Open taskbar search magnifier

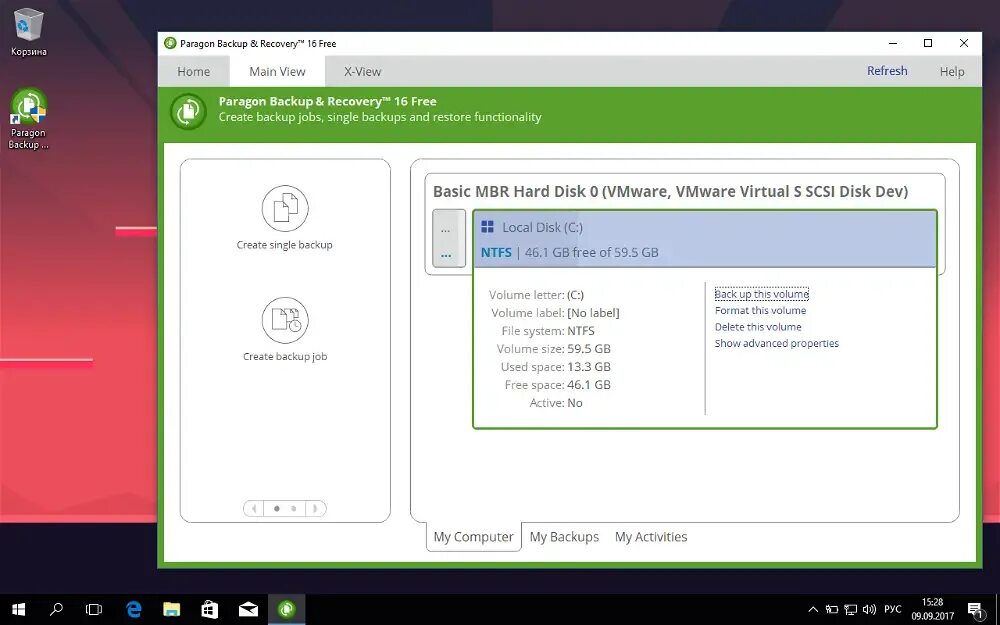56,610
